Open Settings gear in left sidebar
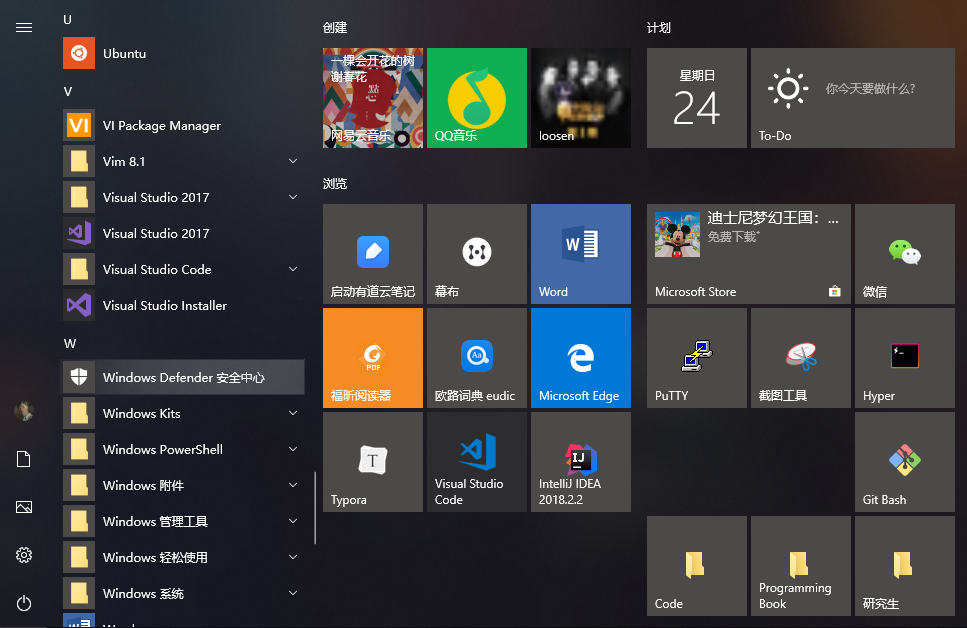Viewport: 967px width, 628px height. [x=24, y=555]
